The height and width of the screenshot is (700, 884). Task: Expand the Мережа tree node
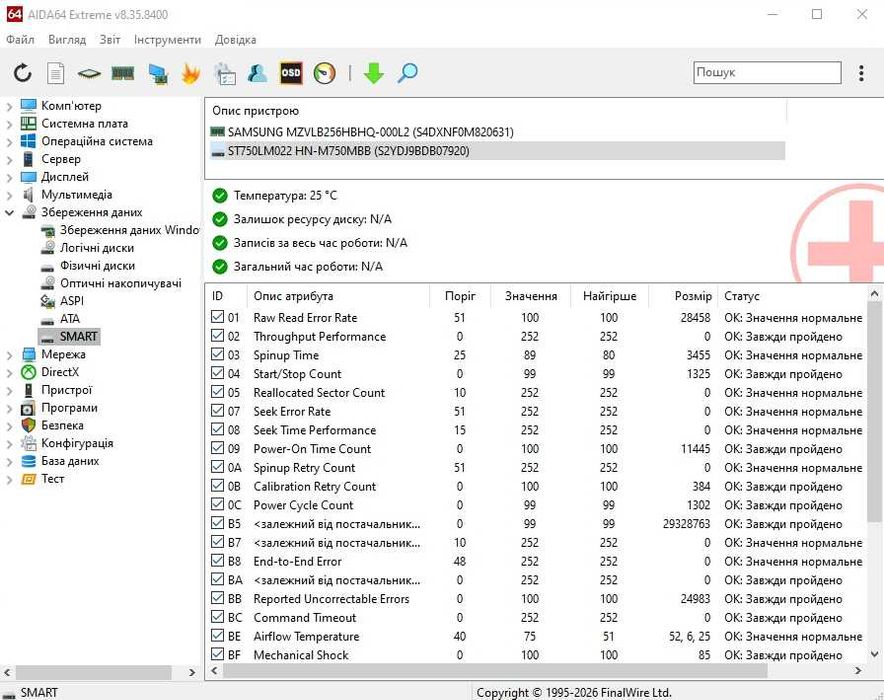(9, 355)
